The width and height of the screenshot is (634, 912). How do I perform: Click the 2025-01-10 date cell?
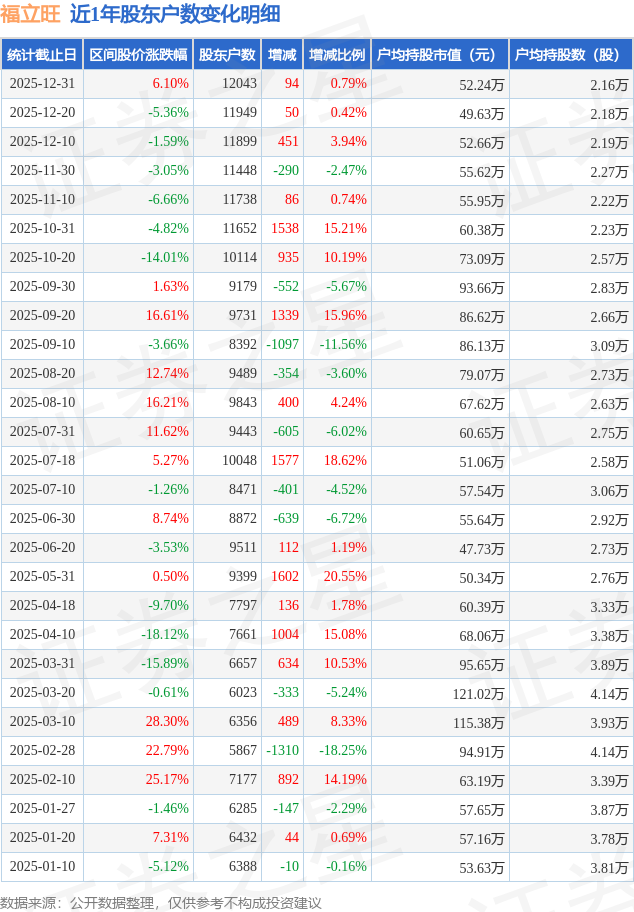pyautogui.click(x=41, y=867)
